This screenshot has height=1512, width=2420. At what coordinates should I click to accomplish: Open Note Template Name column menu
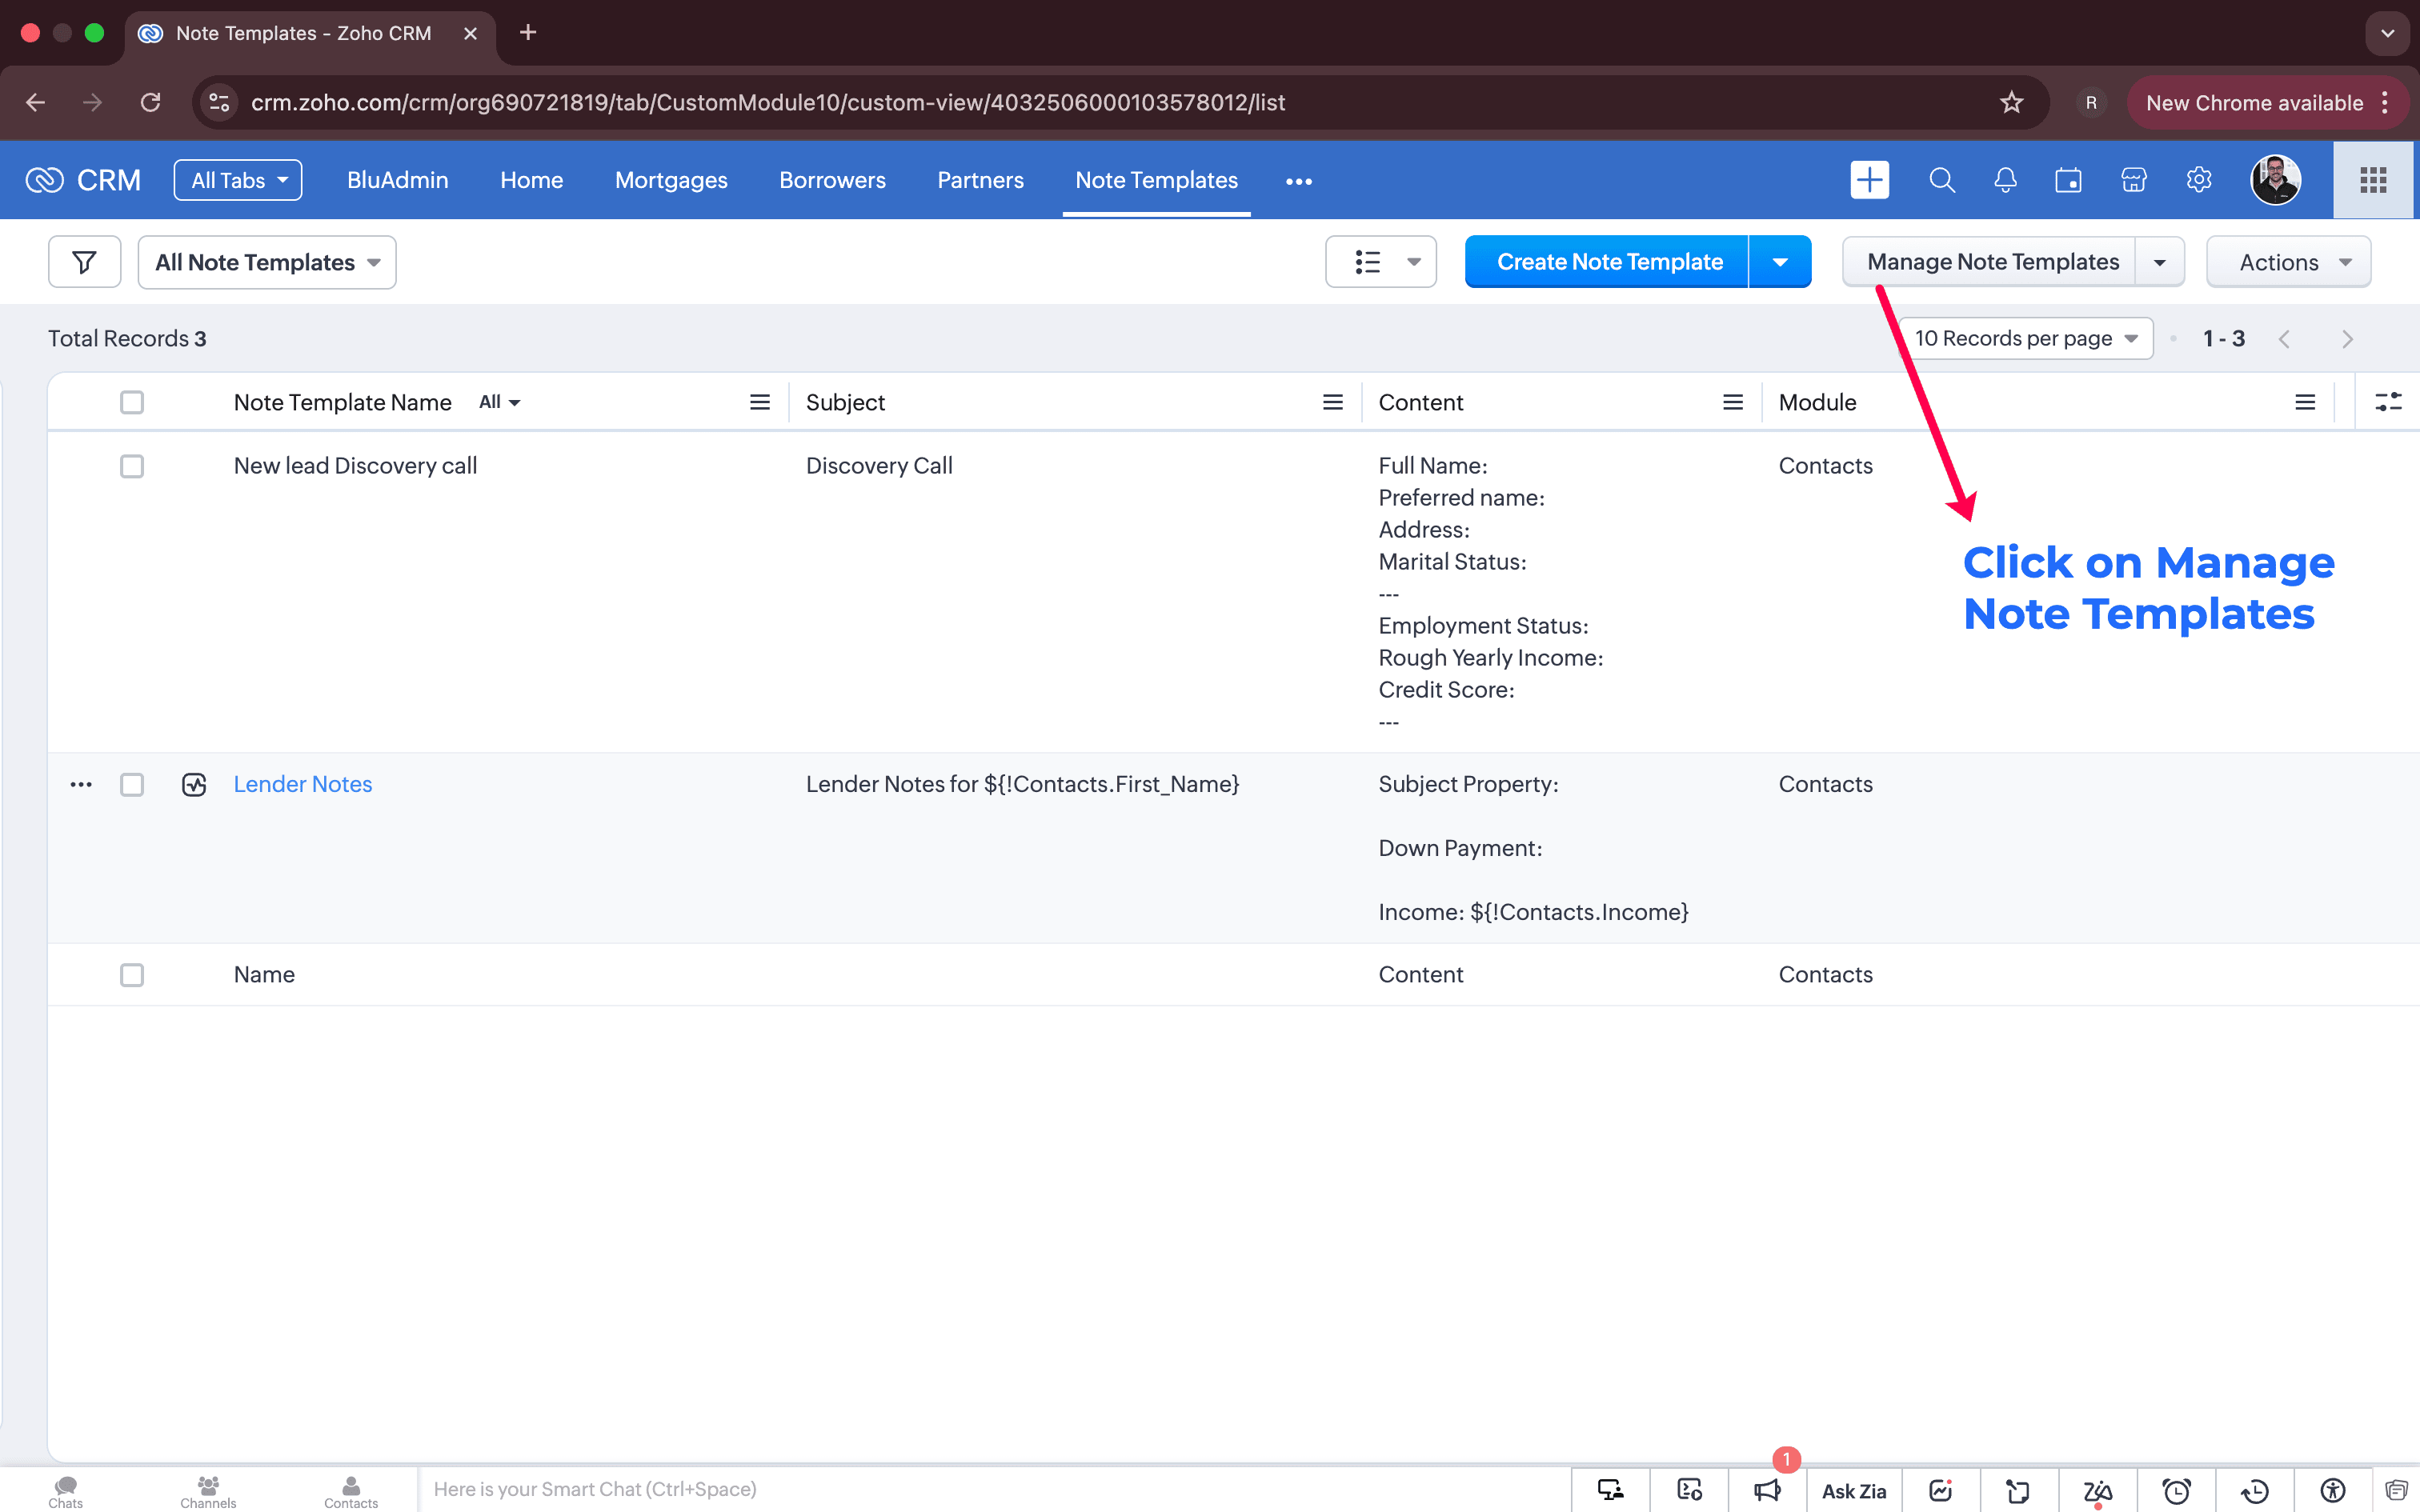click(760, 402)
